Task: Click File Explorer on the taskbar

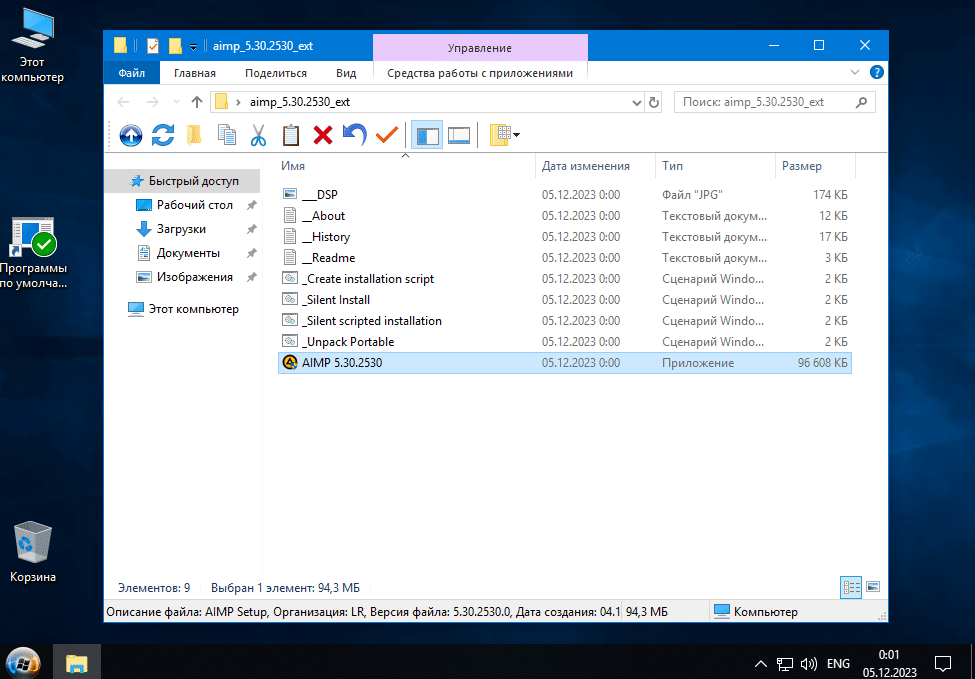Action: pyautogui.click(x=76, y=663)
